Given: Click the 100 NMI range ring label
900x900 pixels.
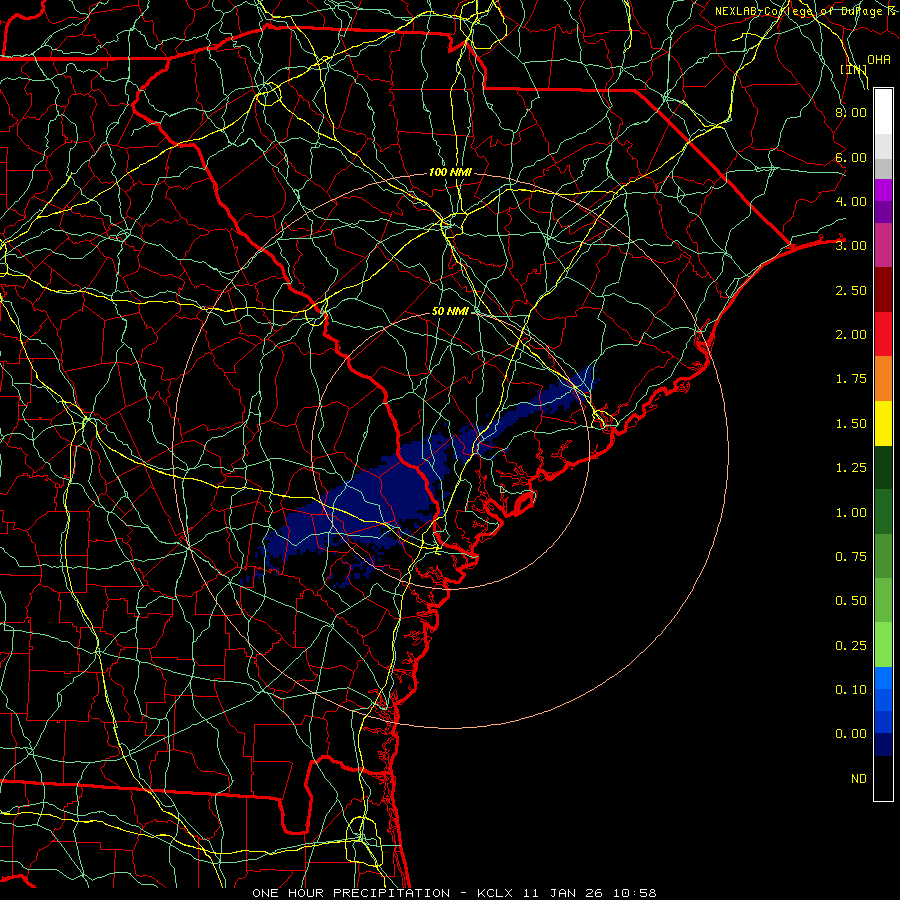Looking at the screenshot, I should coord(450,172).
